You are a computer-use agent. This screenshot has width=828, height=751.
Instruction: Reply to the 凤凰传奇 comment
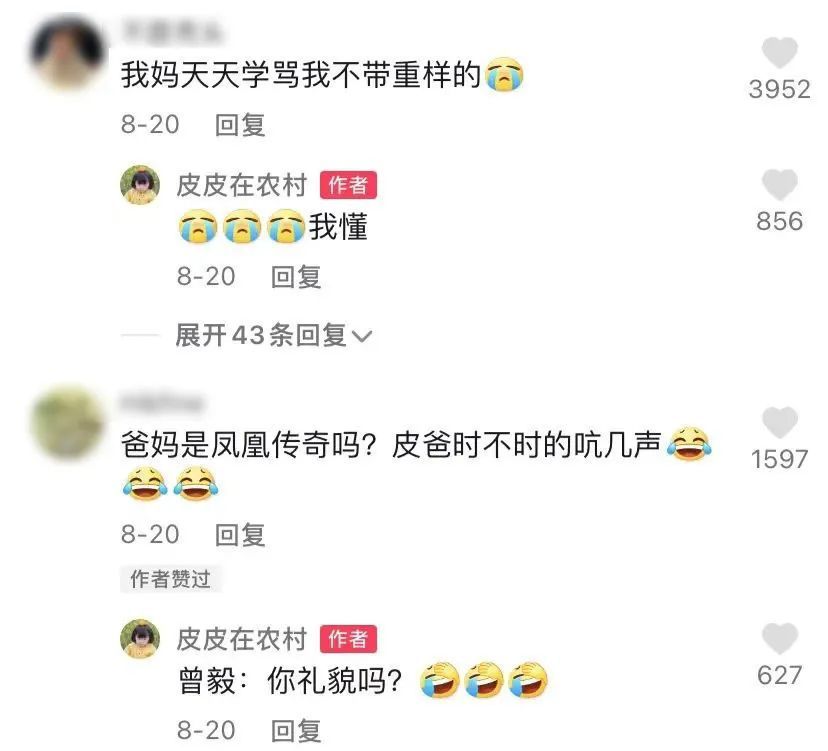point(240,535)
